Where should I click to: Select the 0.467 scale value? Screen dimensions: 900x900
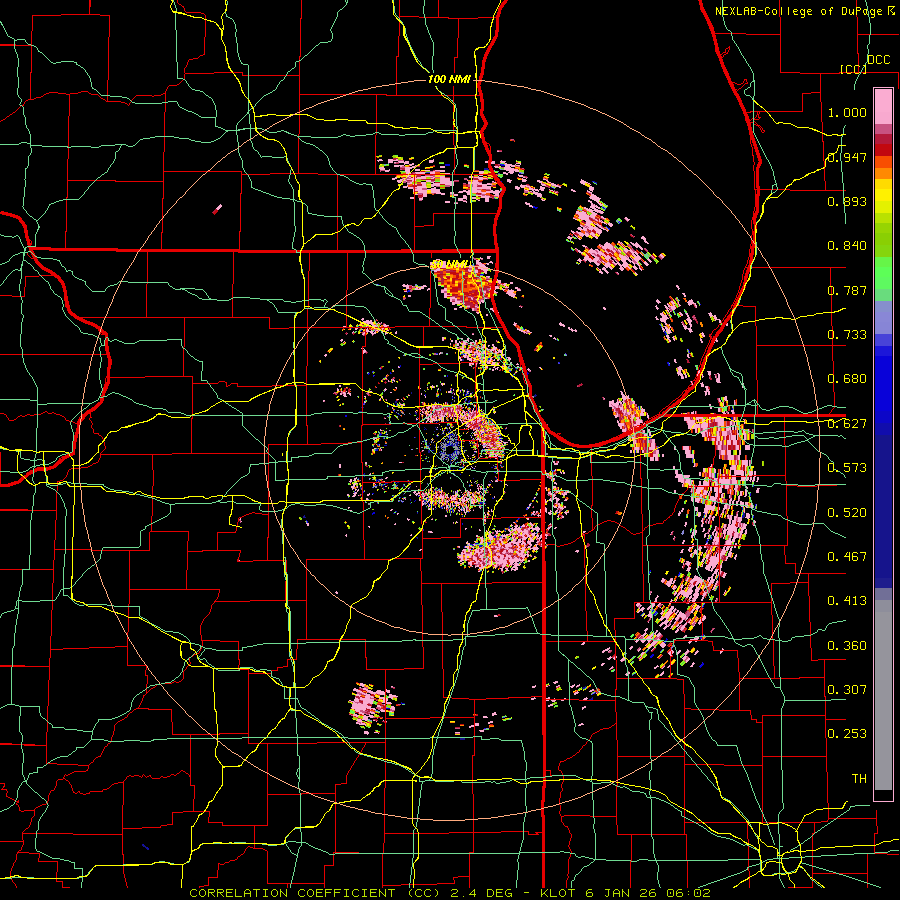847,557
